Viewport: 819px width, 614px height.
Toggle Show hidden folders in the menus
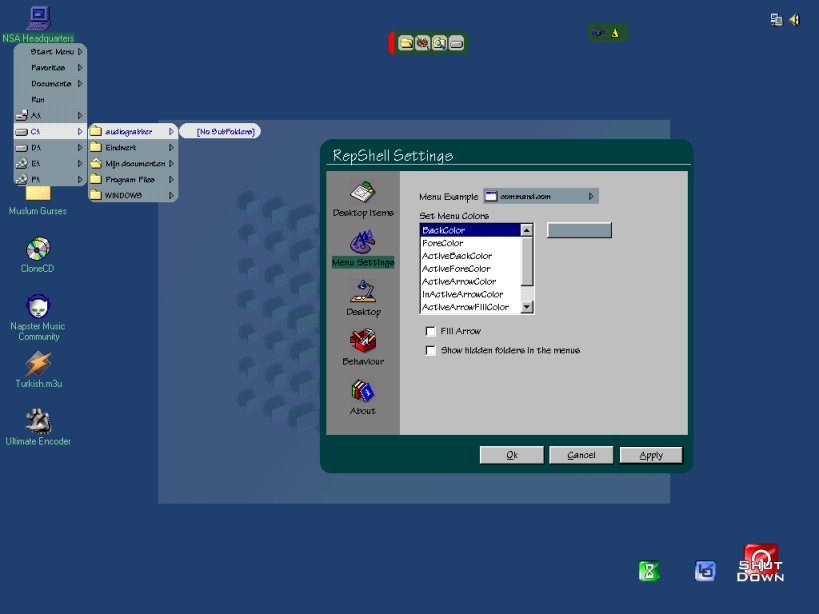point(431,351)
